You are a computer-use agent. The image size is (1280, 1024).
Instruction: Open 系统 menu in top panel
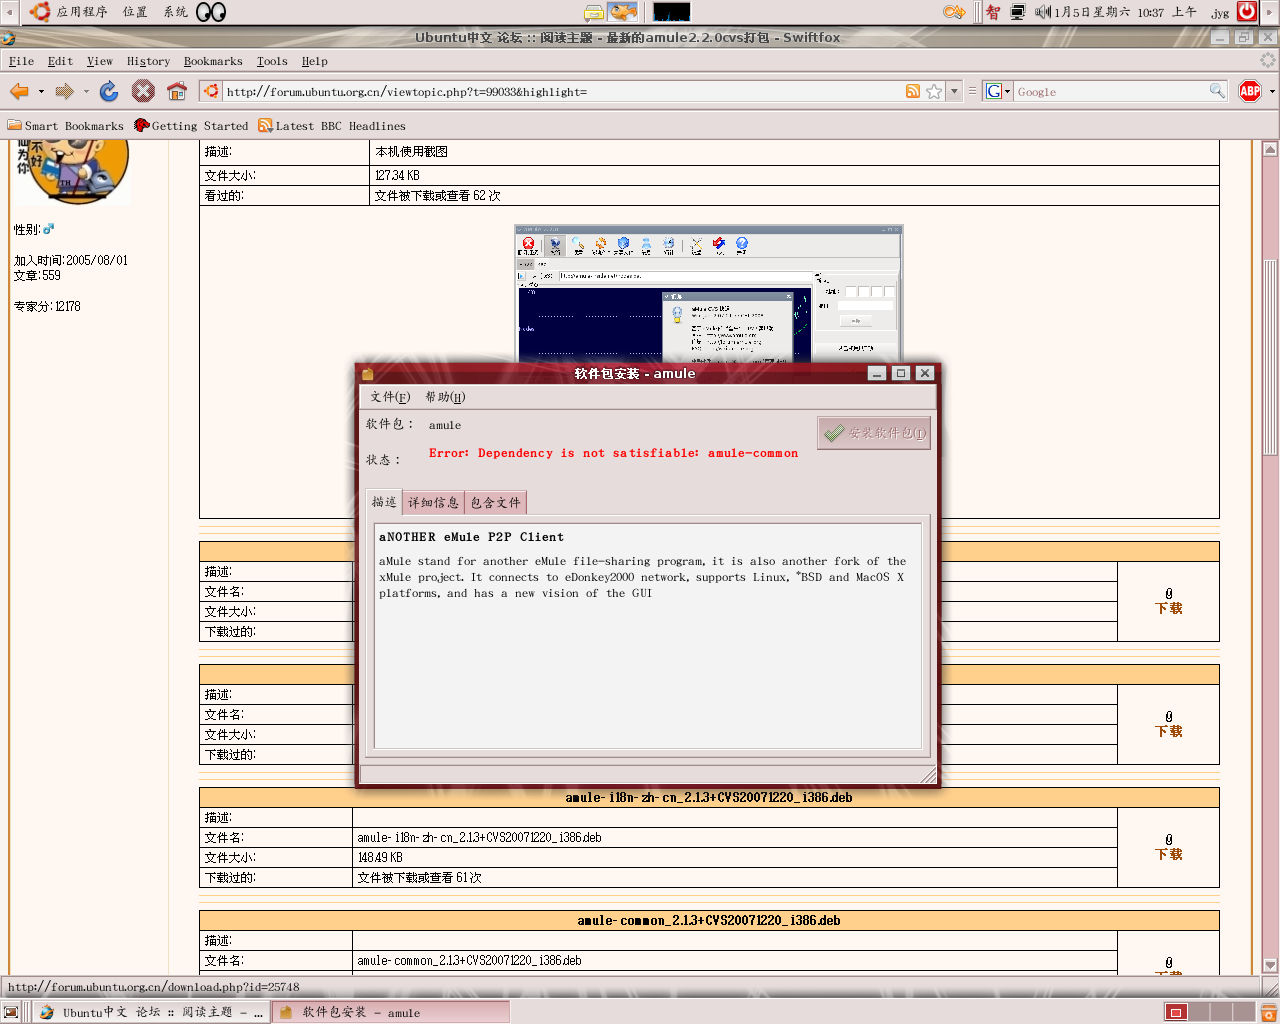(x=175, y=12)
